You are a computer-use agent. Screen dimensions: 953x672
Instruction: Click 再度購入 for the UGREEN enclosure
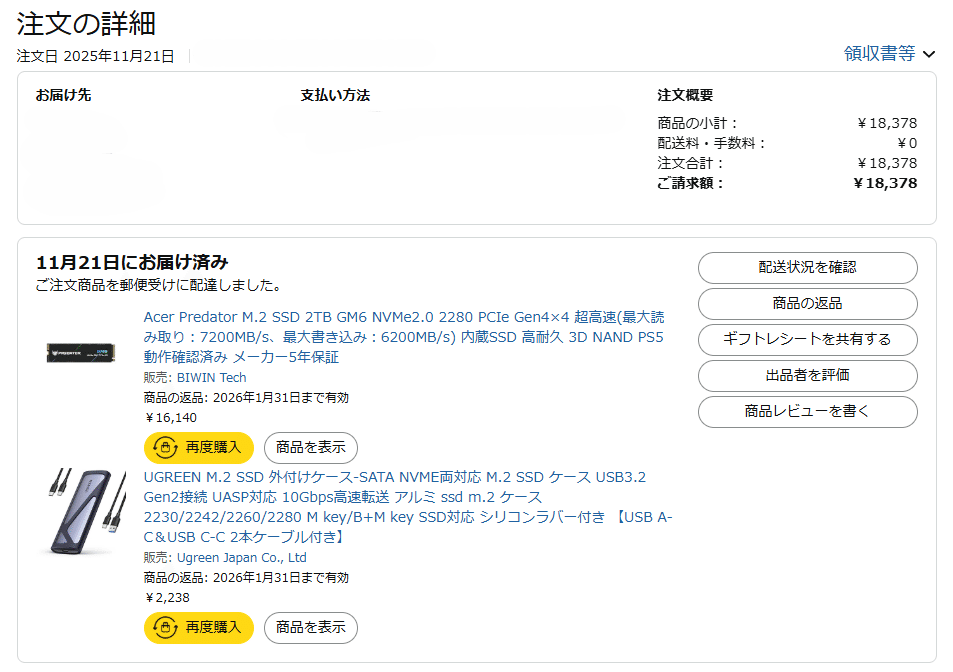[198, 628]
